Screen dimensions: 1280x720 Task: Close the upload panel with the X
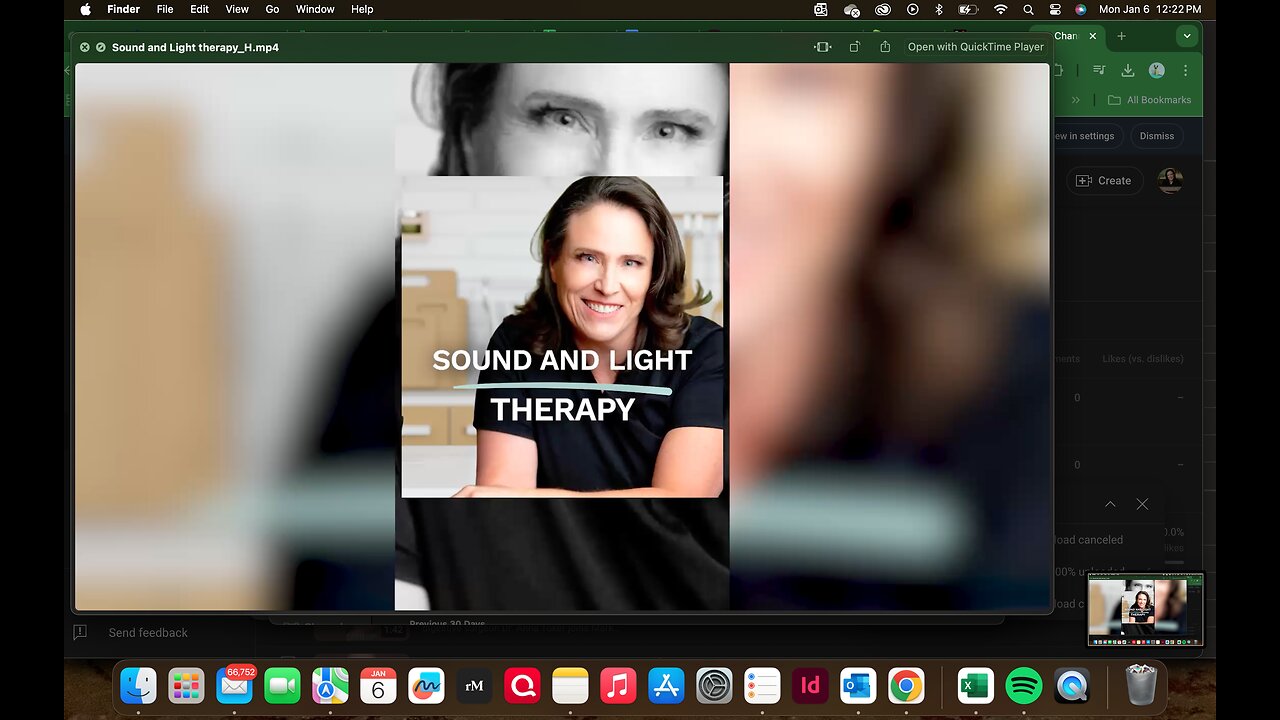tap(1142, 505)
